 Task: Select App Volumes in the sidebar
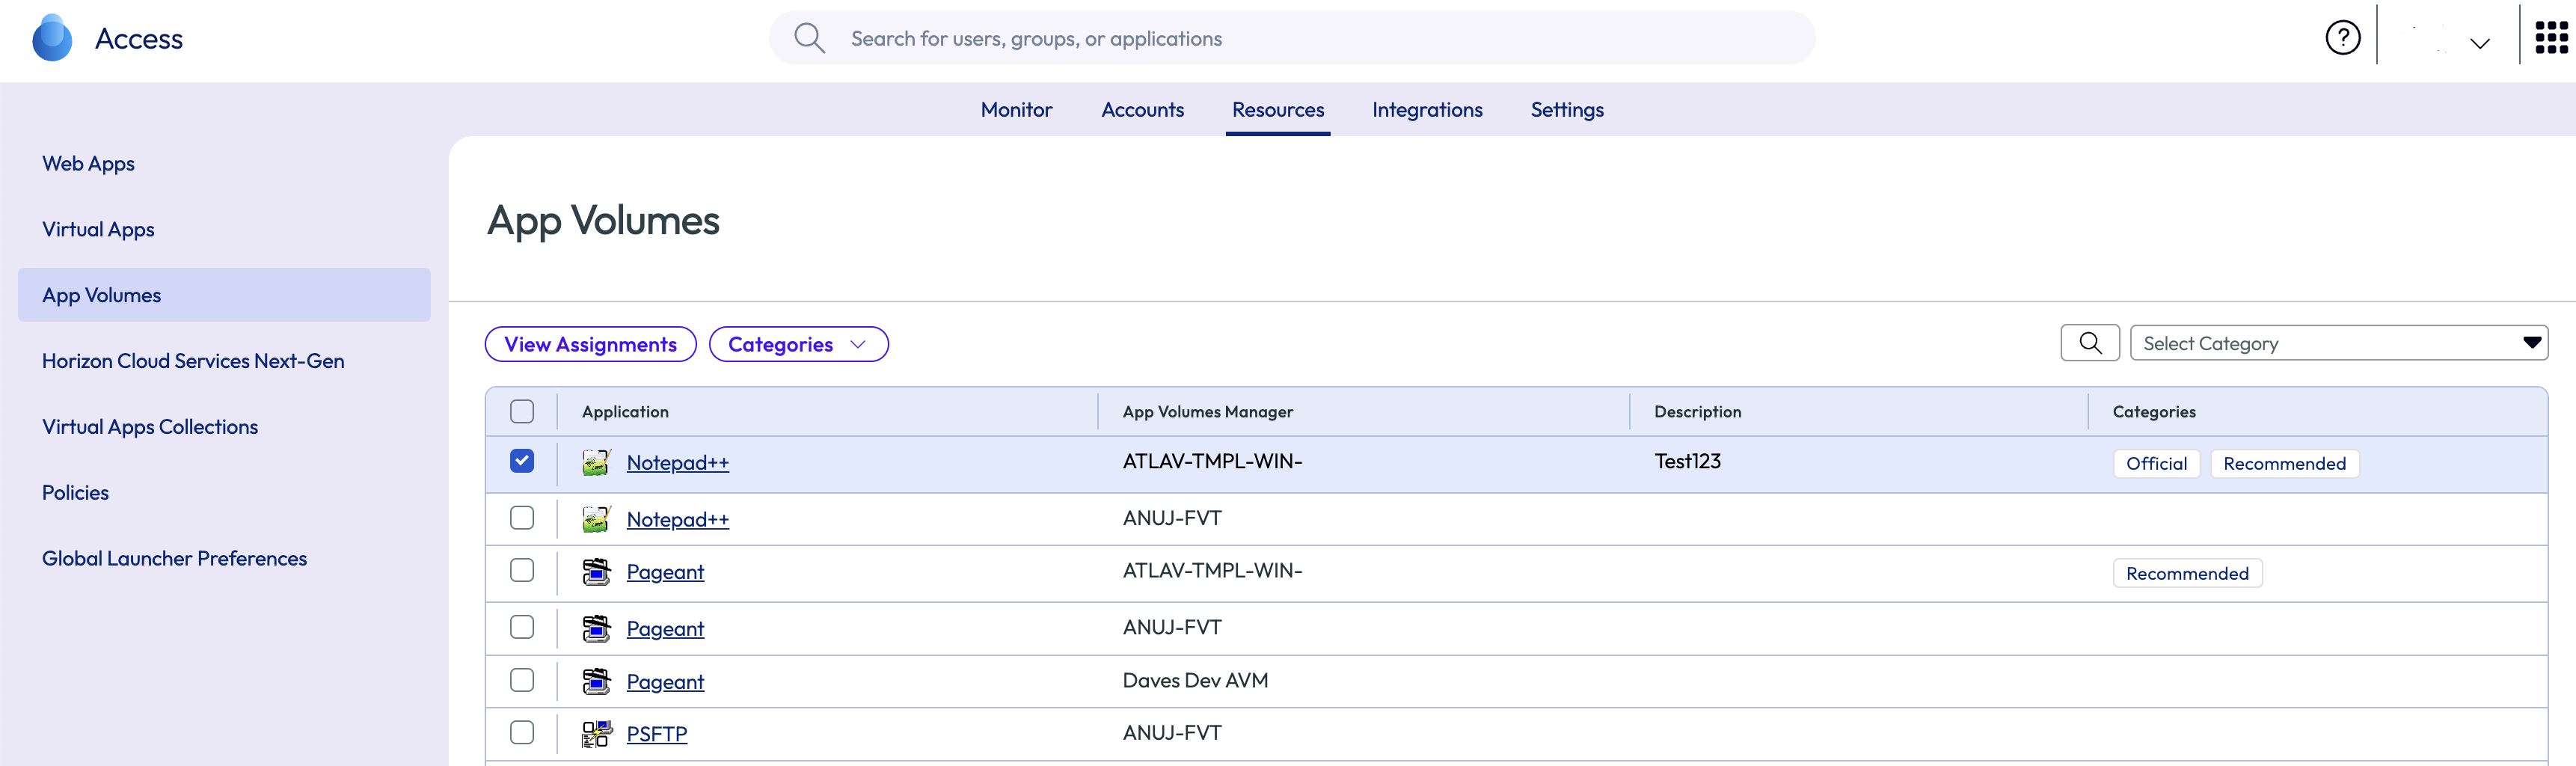[224, 295]
